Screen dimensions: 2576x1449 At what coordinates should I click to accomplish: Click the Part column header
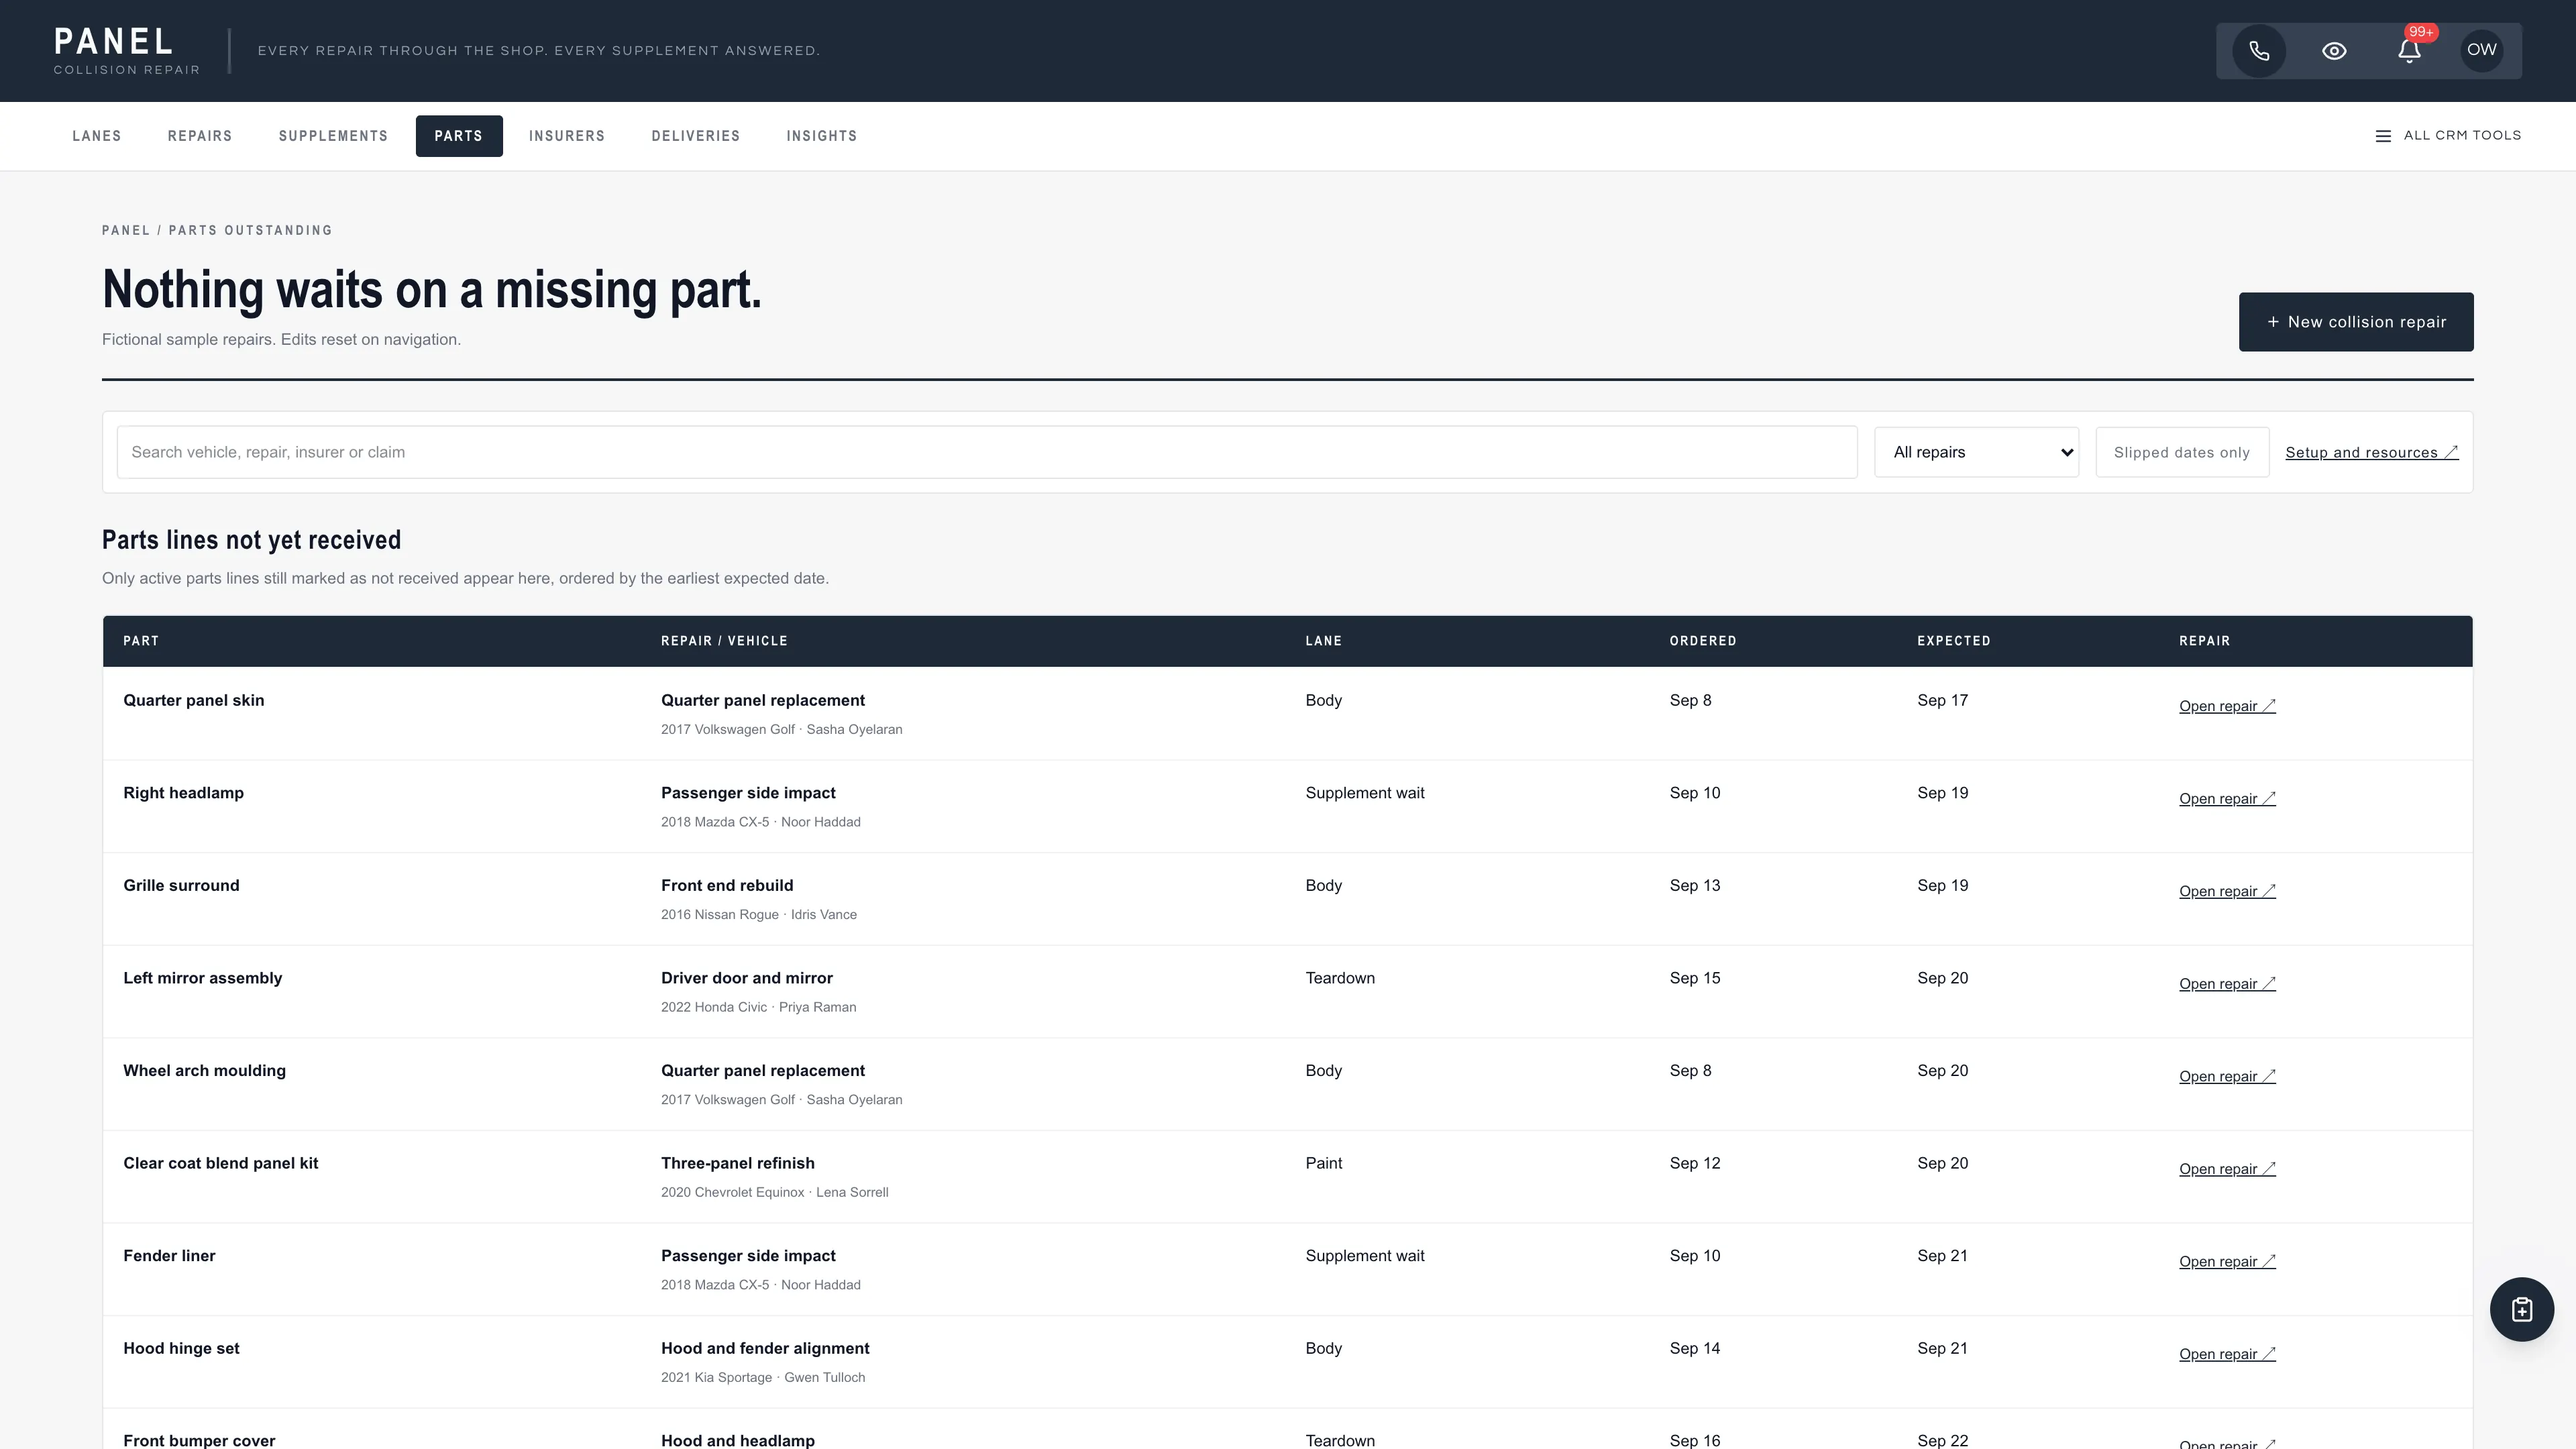141,641
